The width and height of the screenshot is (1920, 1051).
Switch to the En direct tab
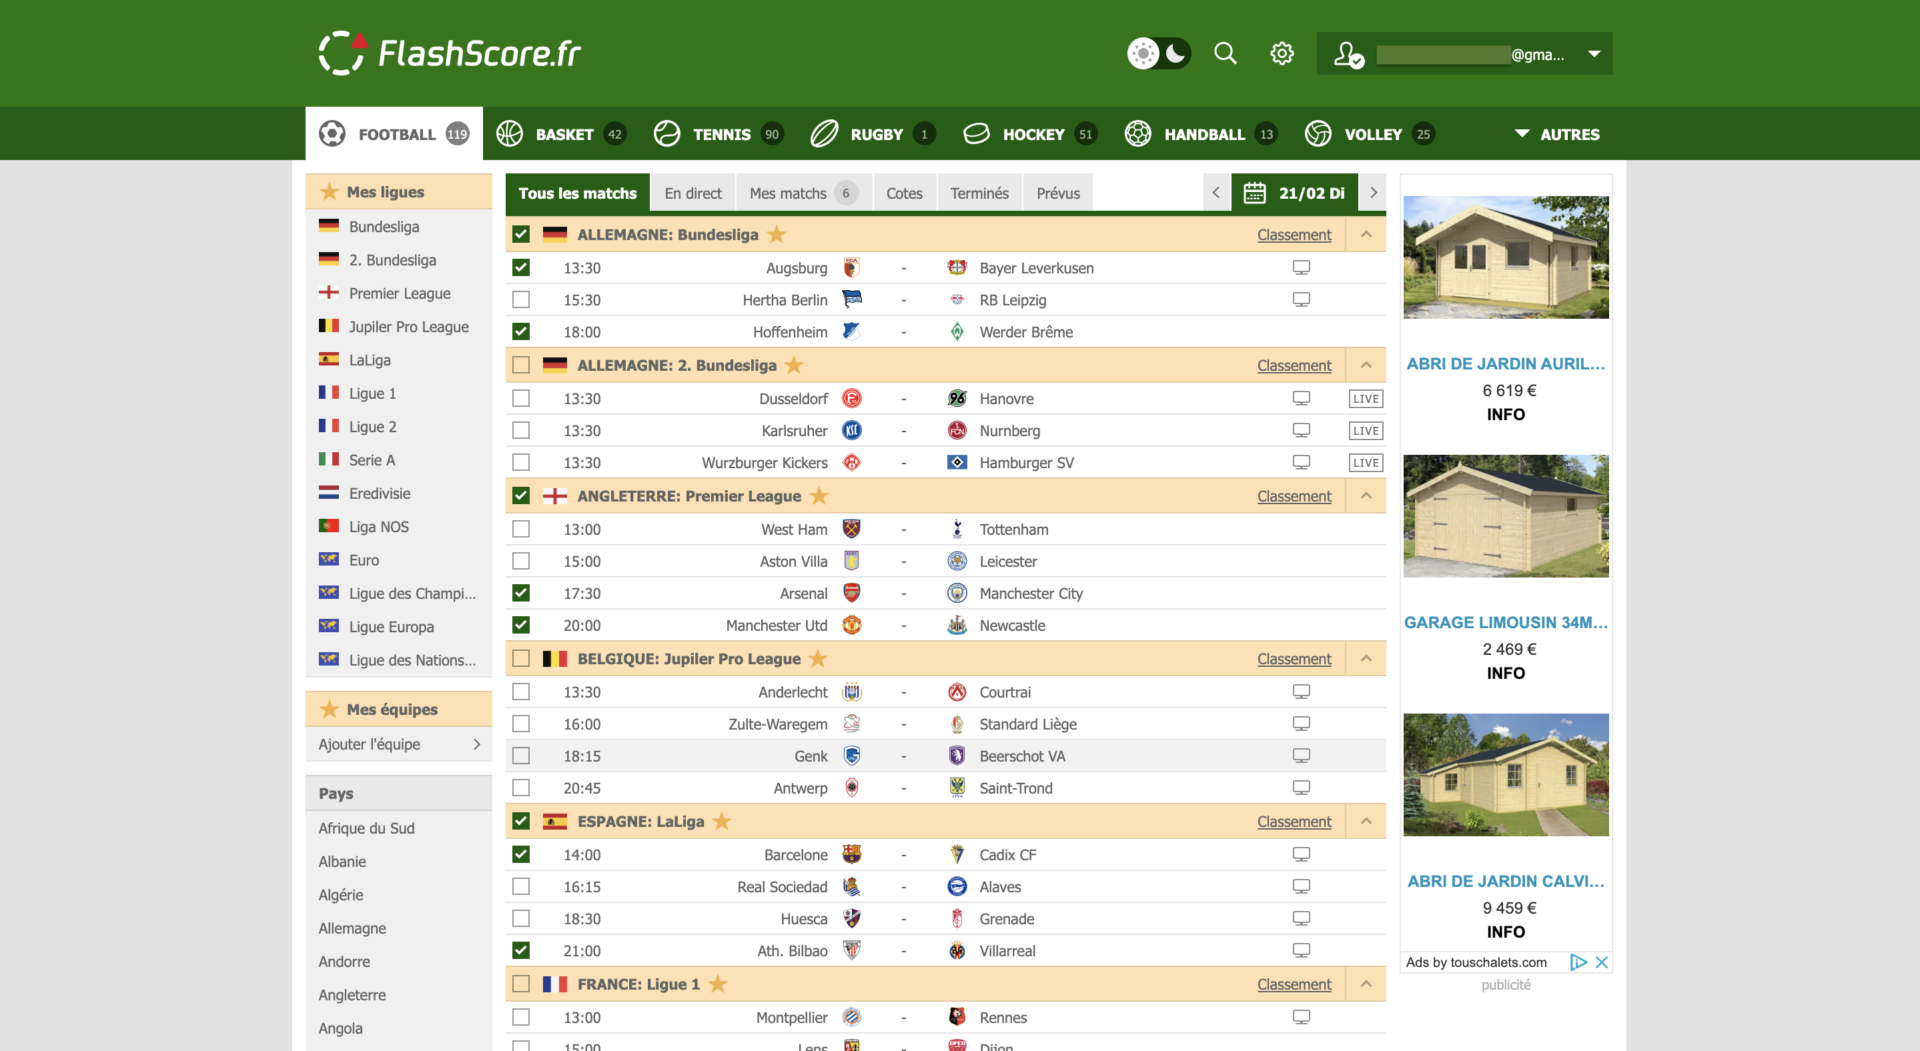693,193
